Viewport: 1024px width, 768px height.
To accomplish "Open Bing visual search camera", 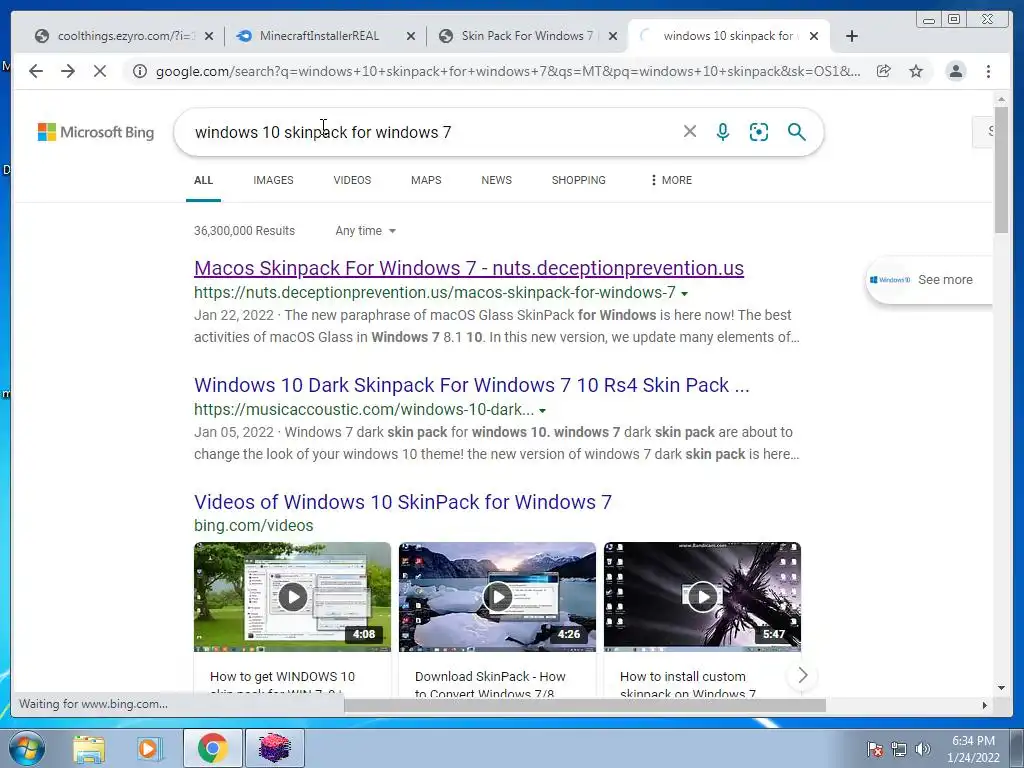I will [759, 132].
